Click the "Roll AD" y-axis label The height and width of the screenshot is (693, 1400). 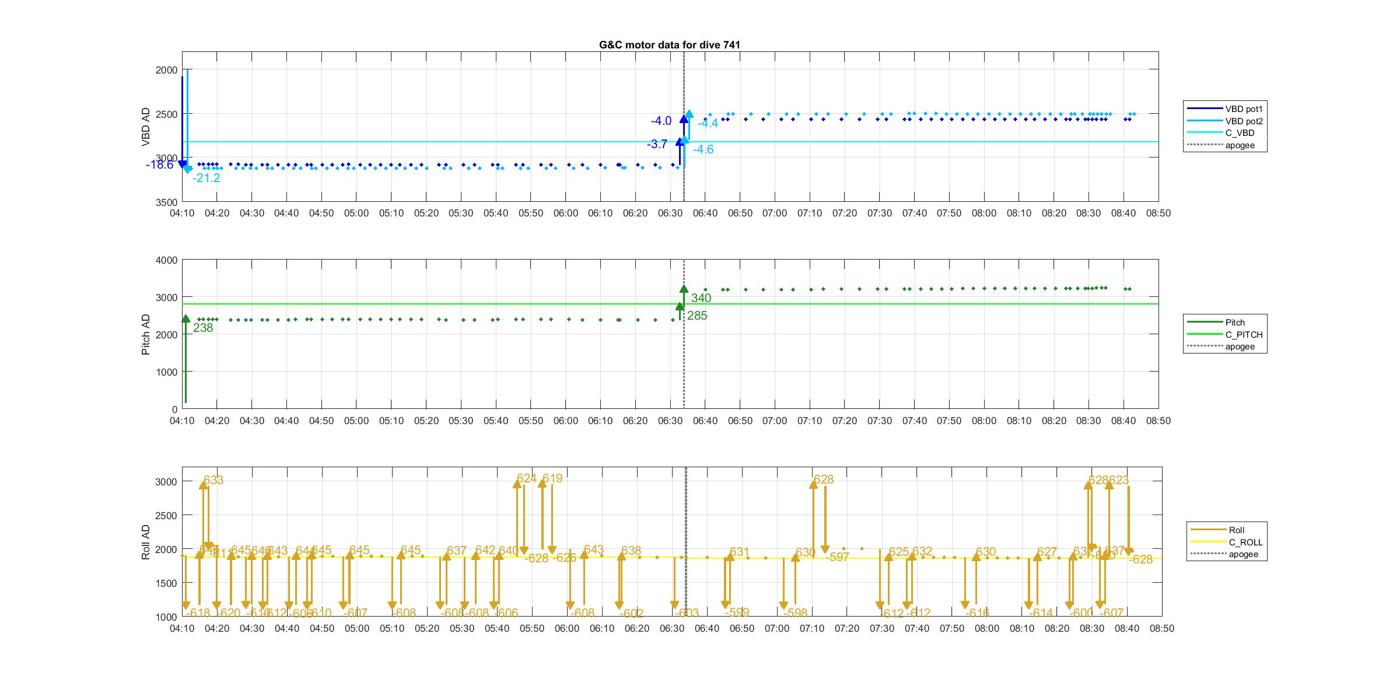[146, 541]
